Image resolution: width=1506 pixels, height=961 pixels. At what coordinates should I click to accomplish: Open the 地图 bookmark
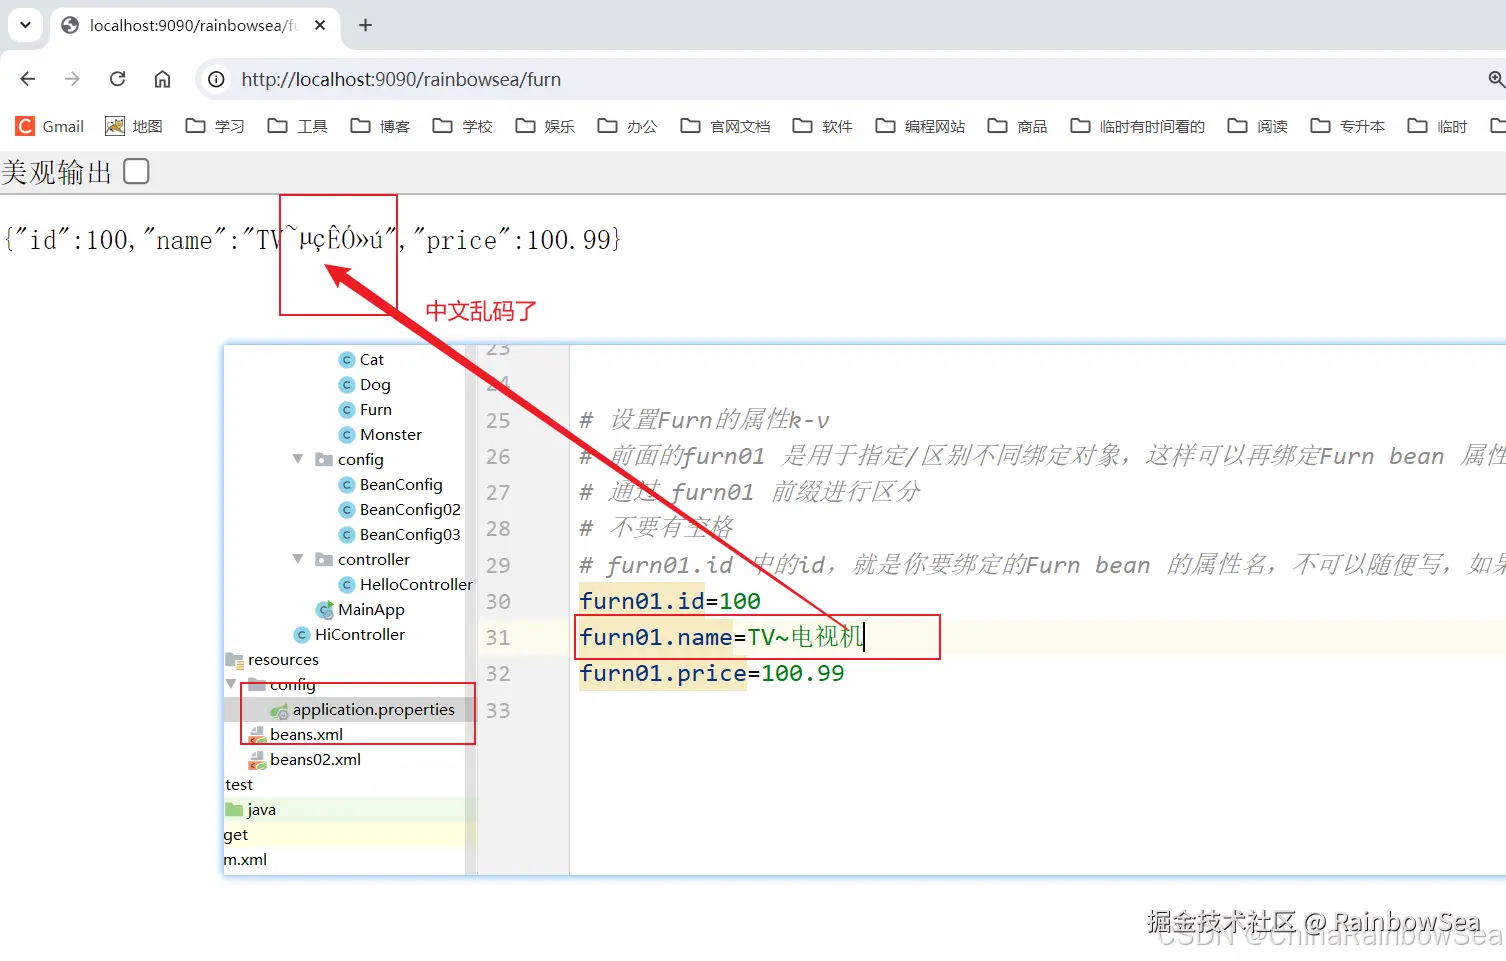pyautogui.click(x=134, y=126)
